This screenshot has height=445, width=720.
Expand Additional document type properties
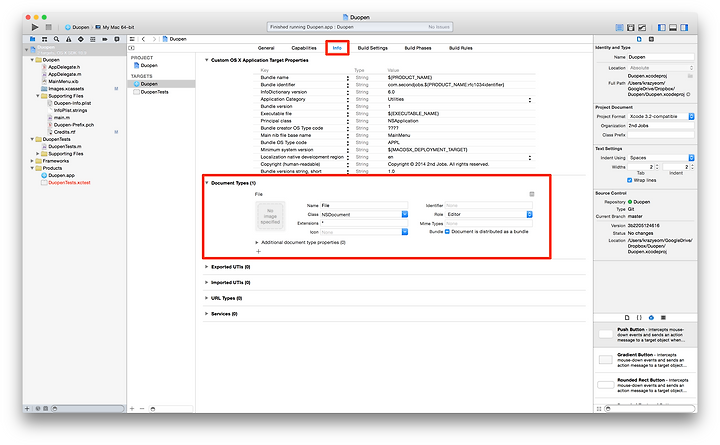point(257,242)
